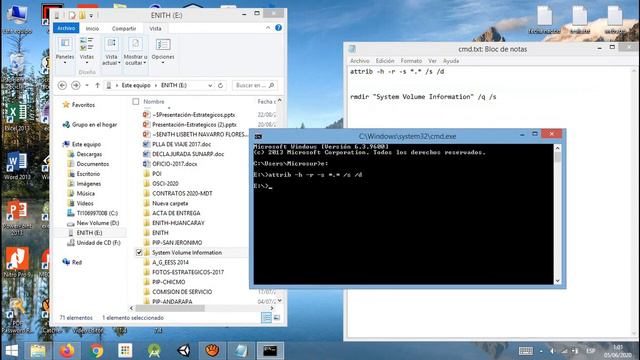Open the Formato menu in Bloc de notas
The image size is (640, 360).
coord(411,61)
